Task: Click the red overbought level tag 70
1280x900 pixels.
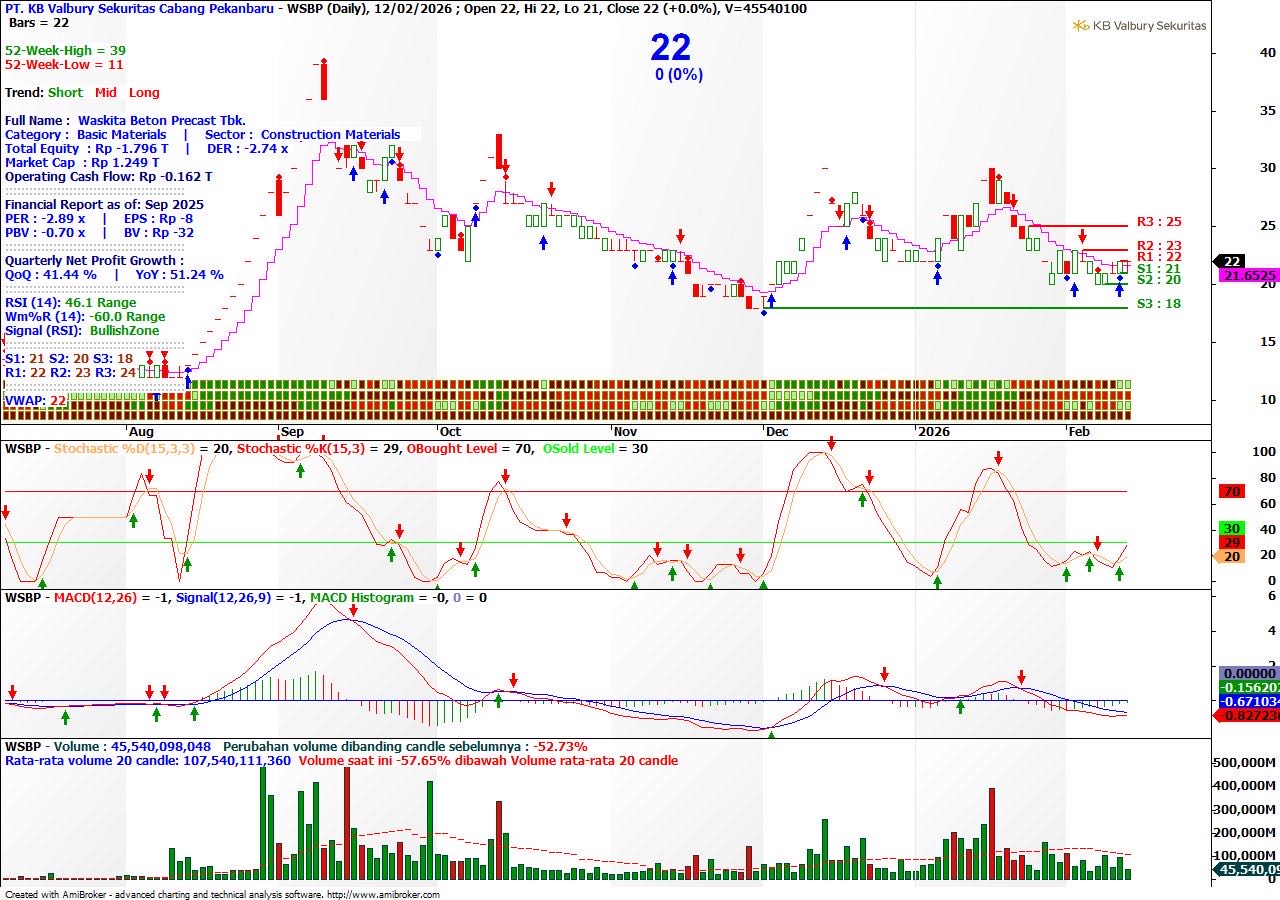Action: point(1232,492)
